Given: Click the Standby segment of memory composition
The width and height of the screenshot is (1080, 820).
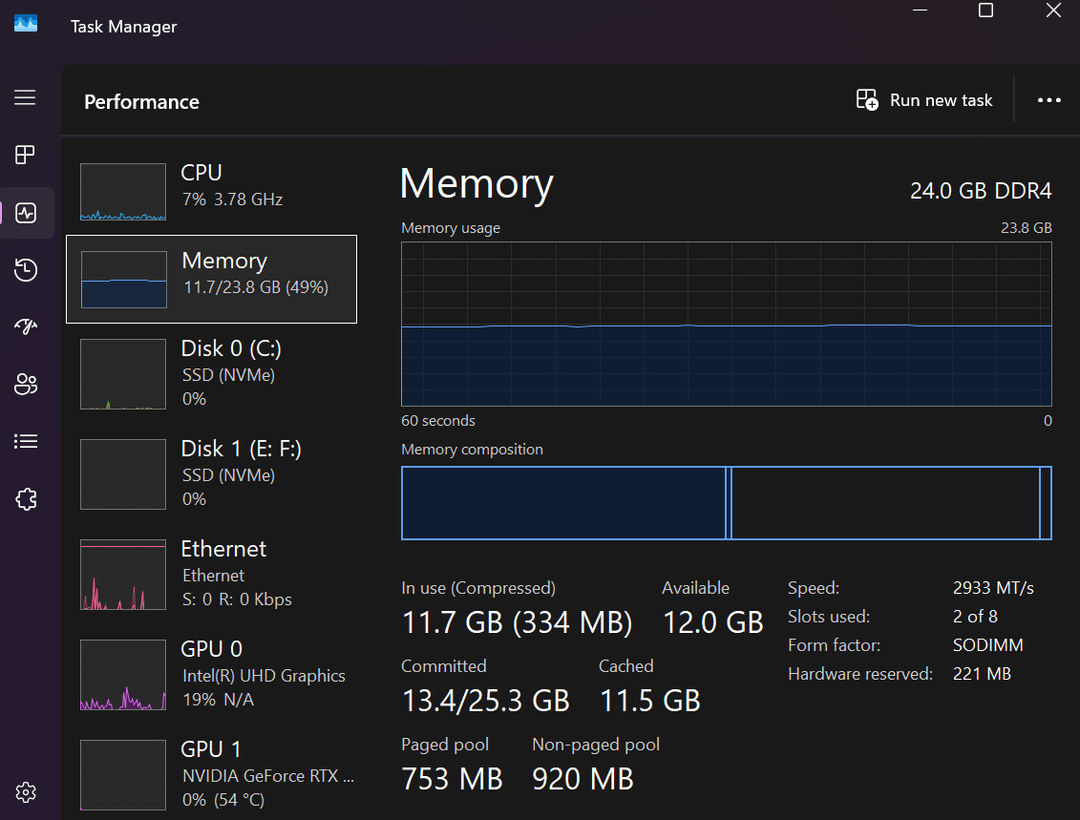Looking at the screenshot, I should coord(885,503).
